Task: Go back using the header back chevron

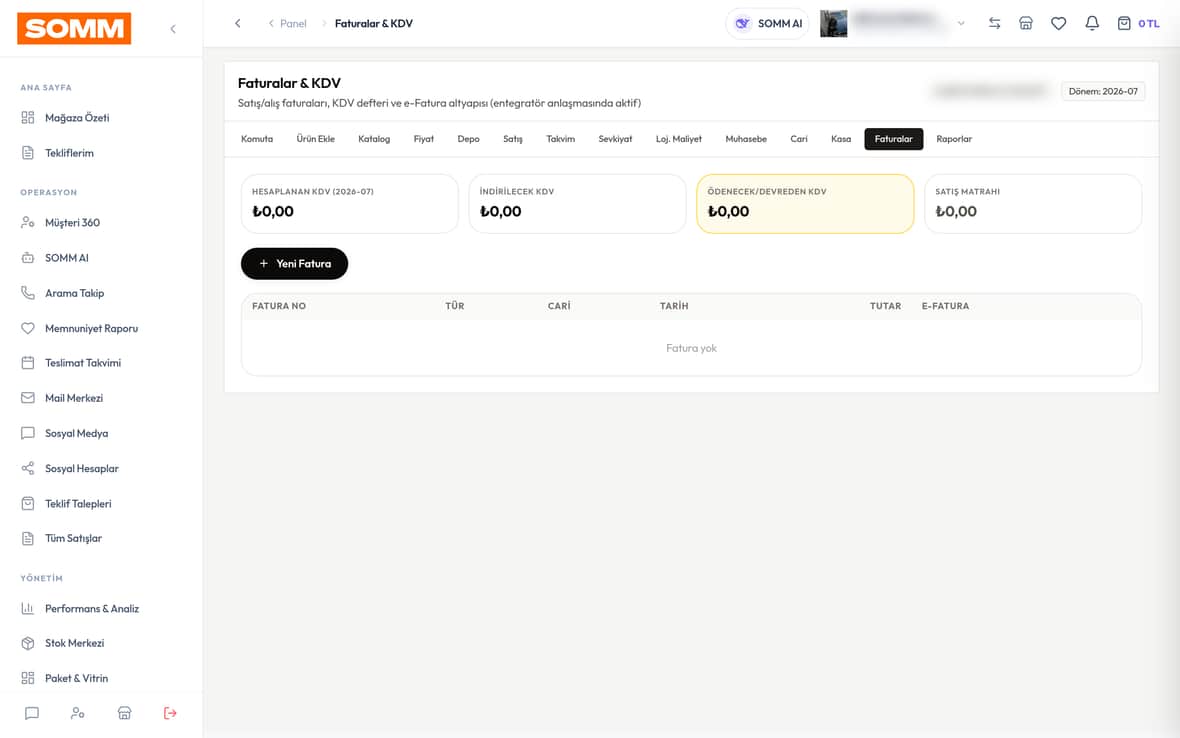Action: 238,23
